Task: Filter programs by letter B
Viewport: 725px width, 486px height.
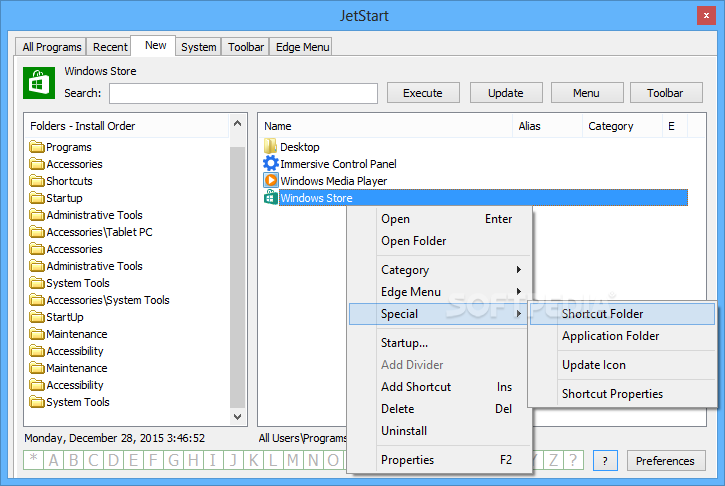Action: click(74, 460)
